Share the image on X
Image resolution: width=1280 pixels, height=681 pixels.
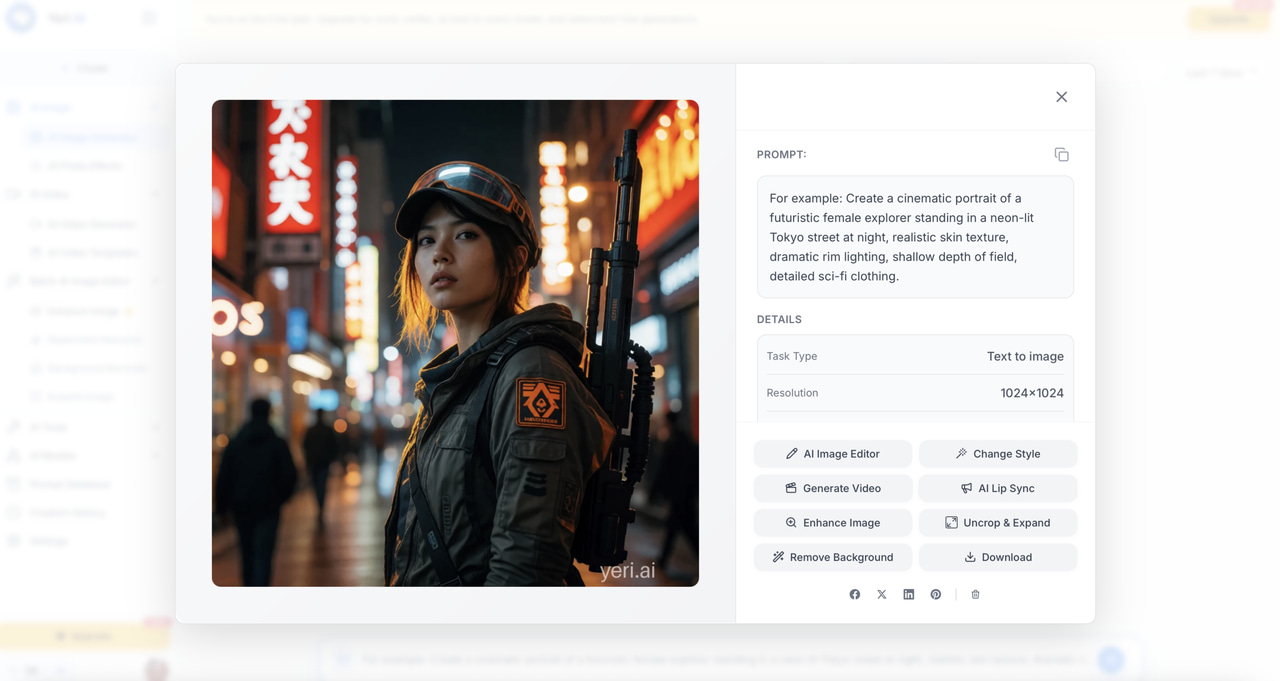click(882, 594)
